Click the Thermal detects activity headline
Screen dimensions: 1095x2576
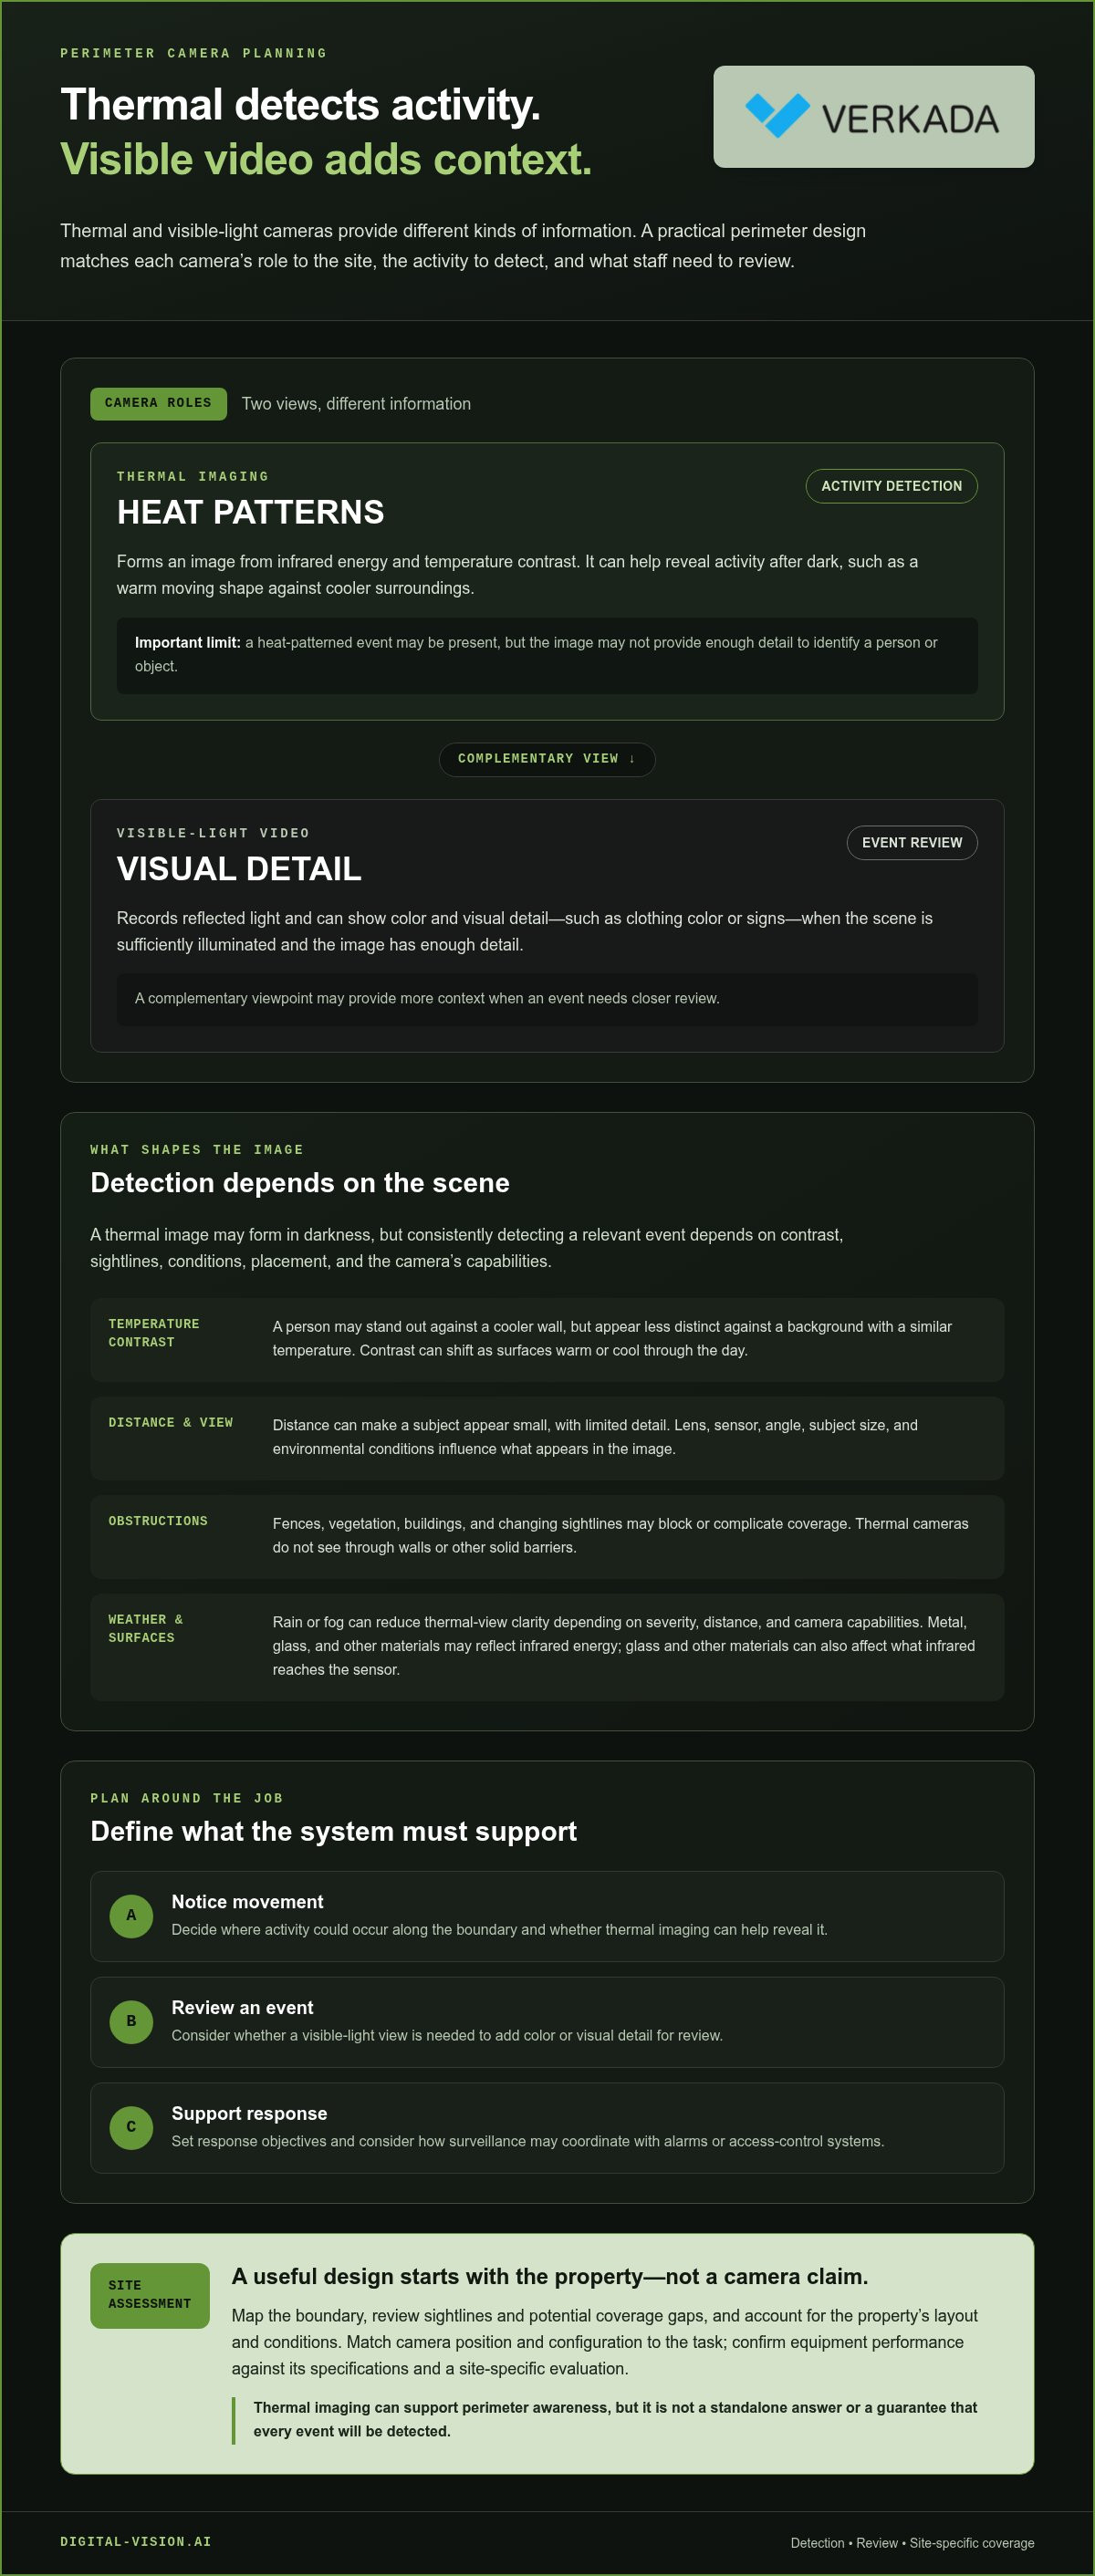click(300, 105)
